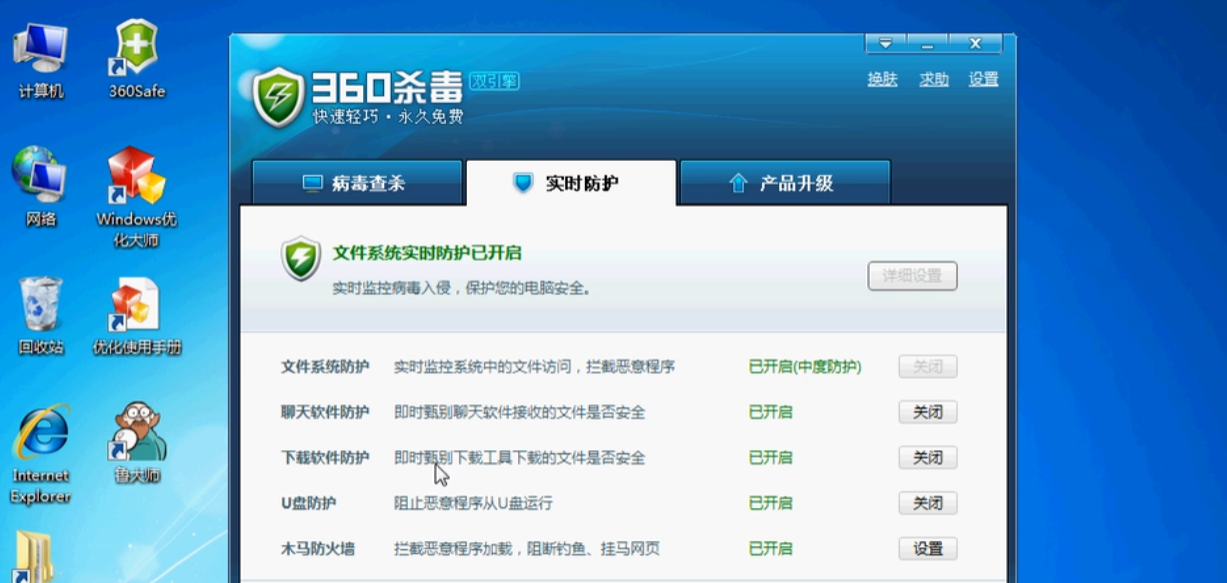Image resolution: width=1227 pixels, height=583 pixels.
Task: Click the 求助 link
Action: pos(934,79)
